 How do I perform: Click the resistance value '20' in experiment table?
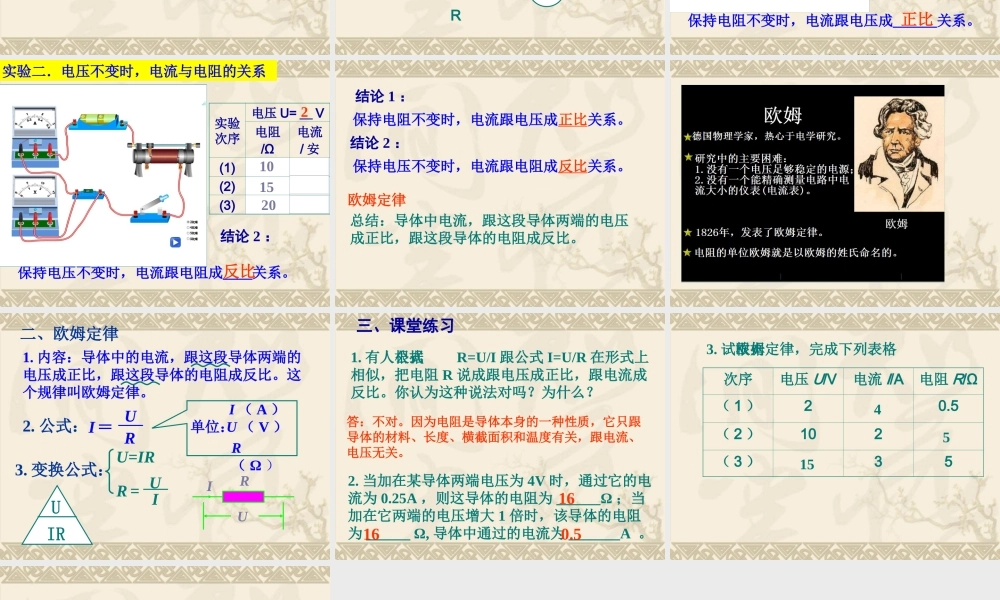268,205
